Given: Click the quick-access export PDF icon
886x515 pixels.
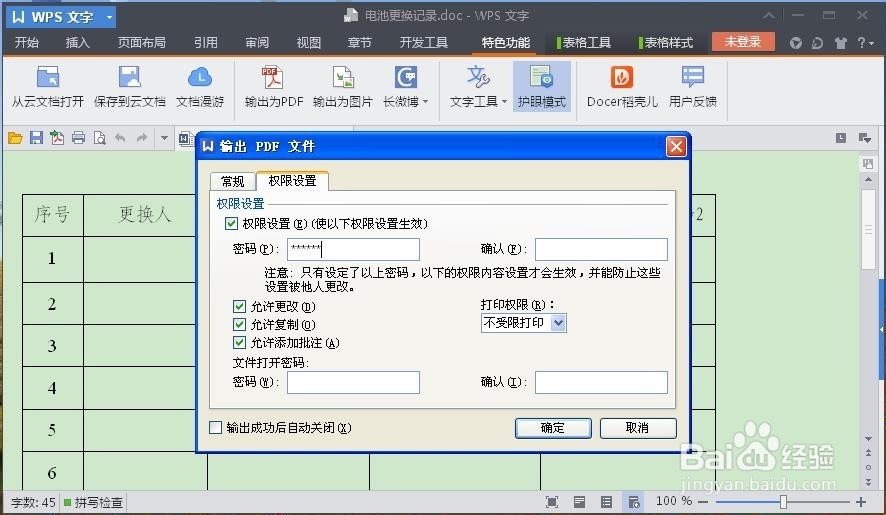Looking at the screenshot, I should click(57, 137).
